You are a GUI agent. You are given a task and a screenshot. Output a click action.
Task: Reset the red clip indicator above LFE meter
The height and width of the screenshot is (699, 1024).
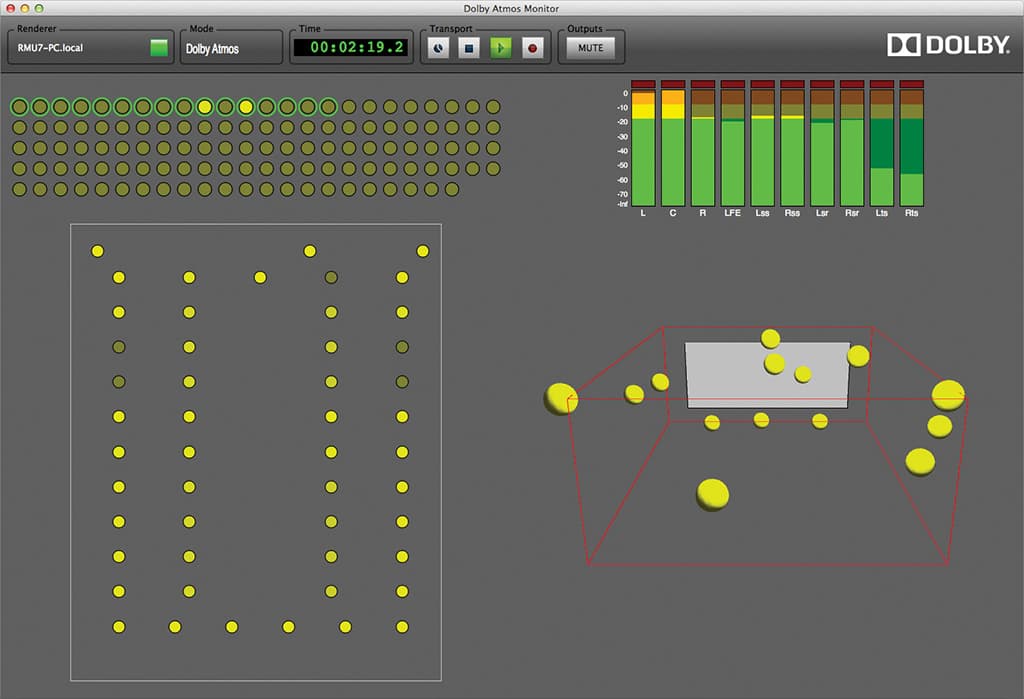(x=733, y=84)
